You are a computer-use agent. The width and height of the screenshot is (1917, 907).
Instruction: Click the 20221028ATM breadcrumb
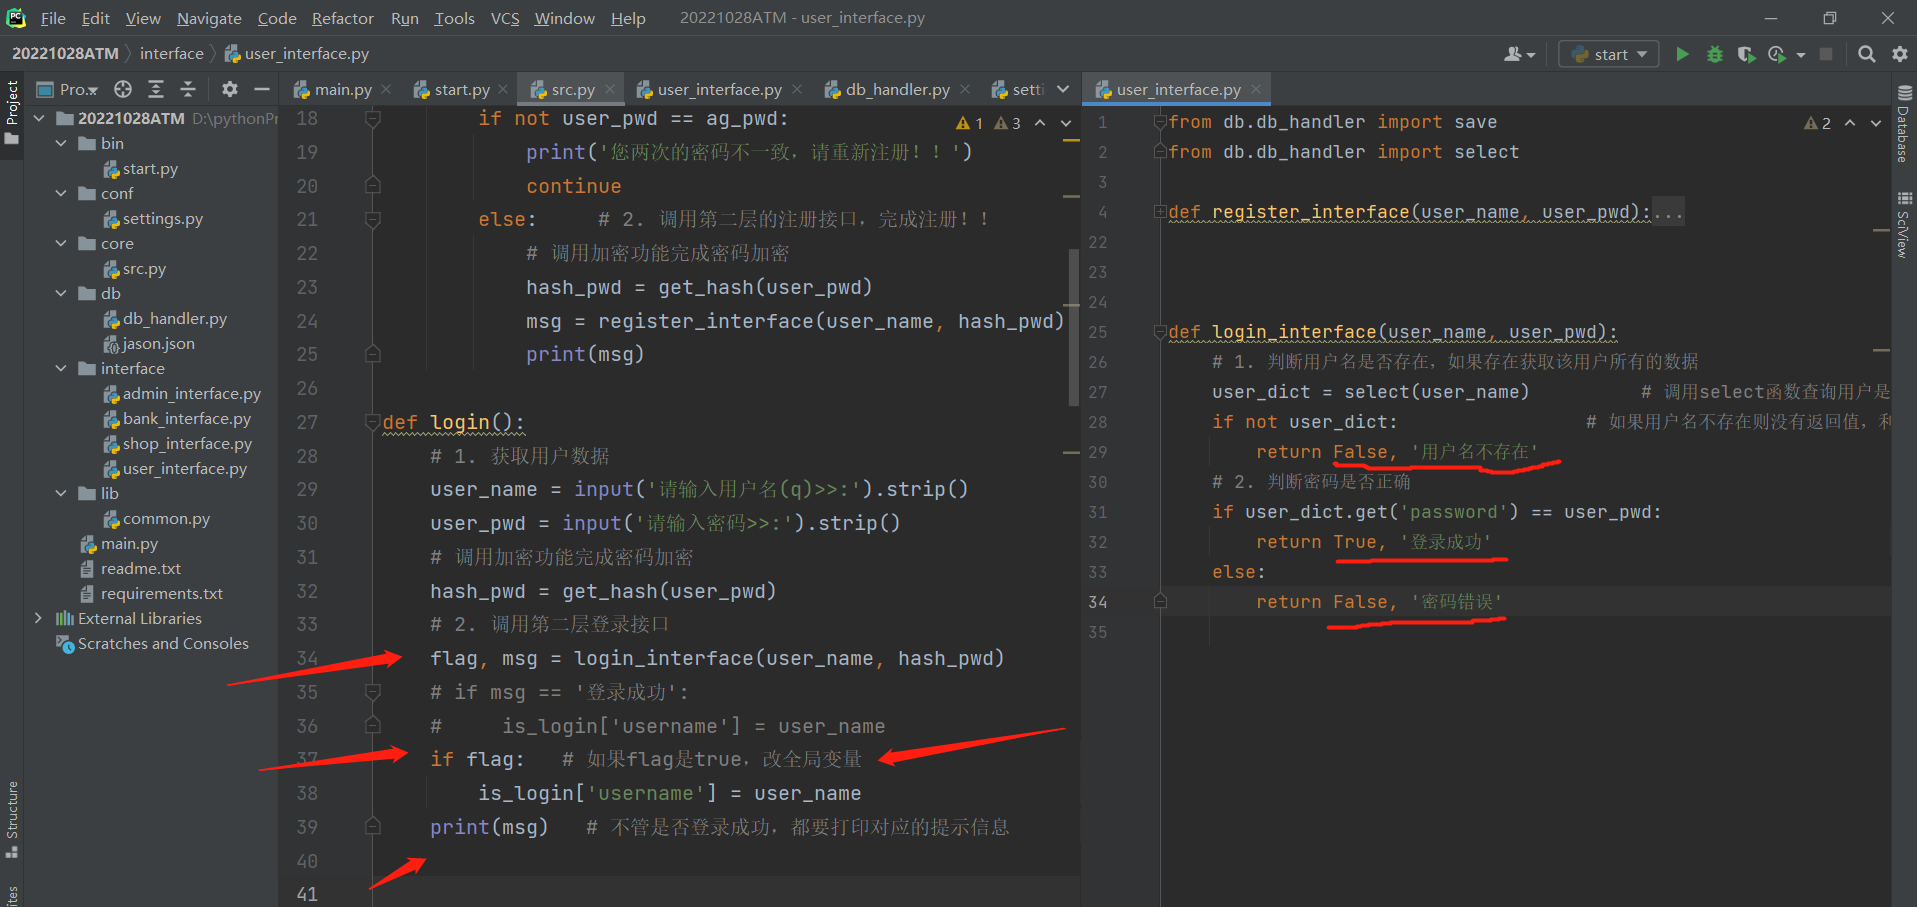coord(65,54)
